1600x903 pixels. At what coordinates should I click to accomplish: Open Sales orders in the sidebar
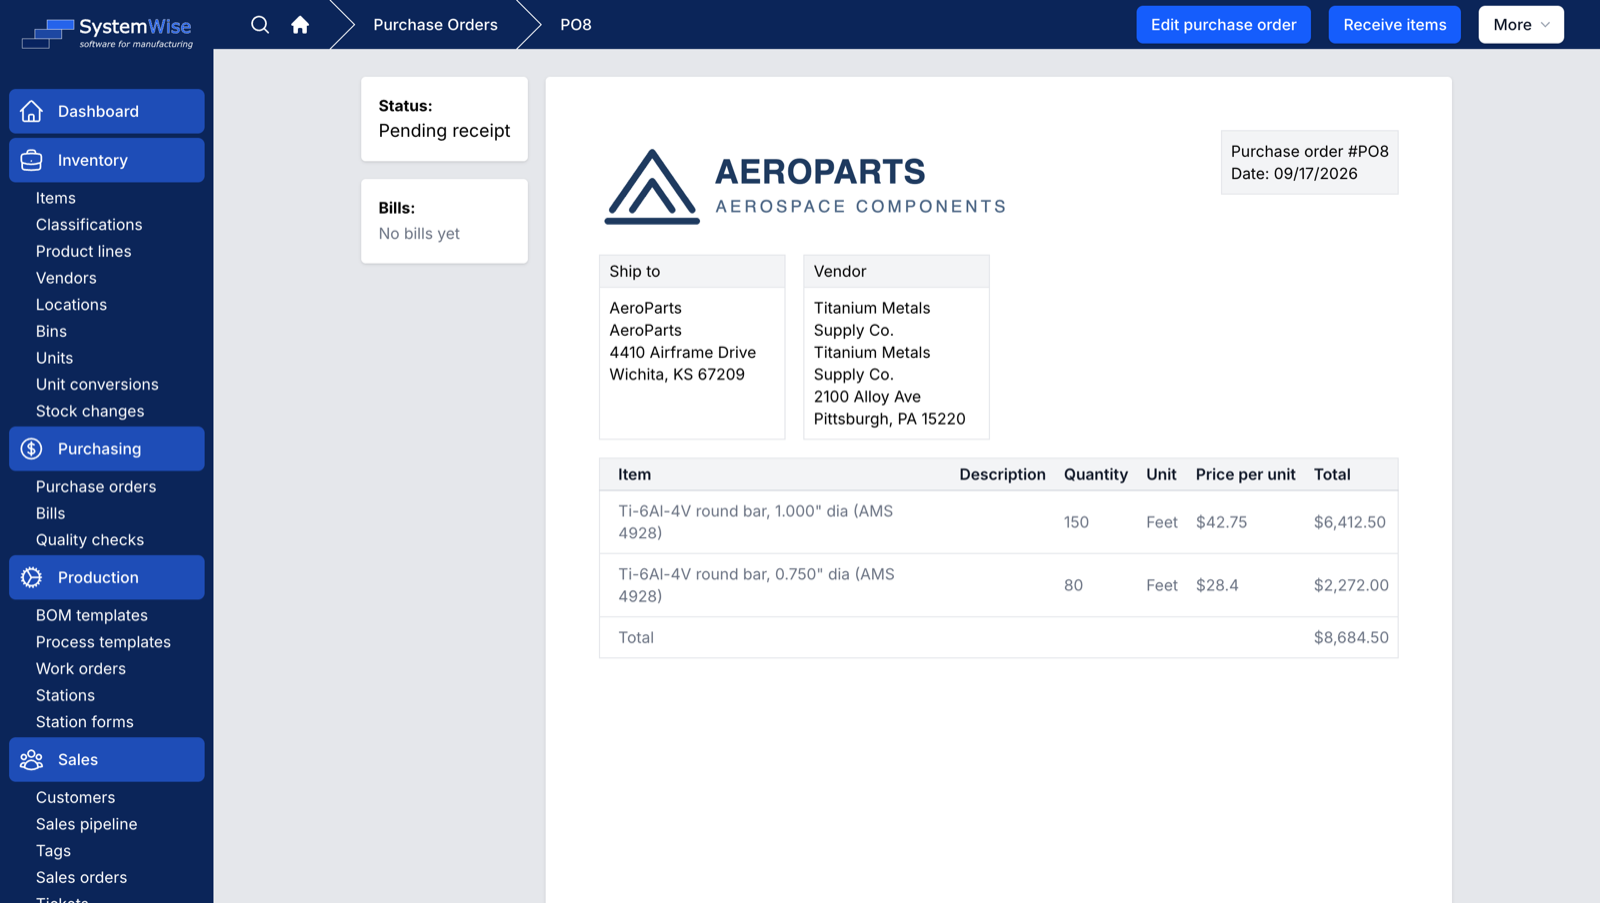coord(81,878)
